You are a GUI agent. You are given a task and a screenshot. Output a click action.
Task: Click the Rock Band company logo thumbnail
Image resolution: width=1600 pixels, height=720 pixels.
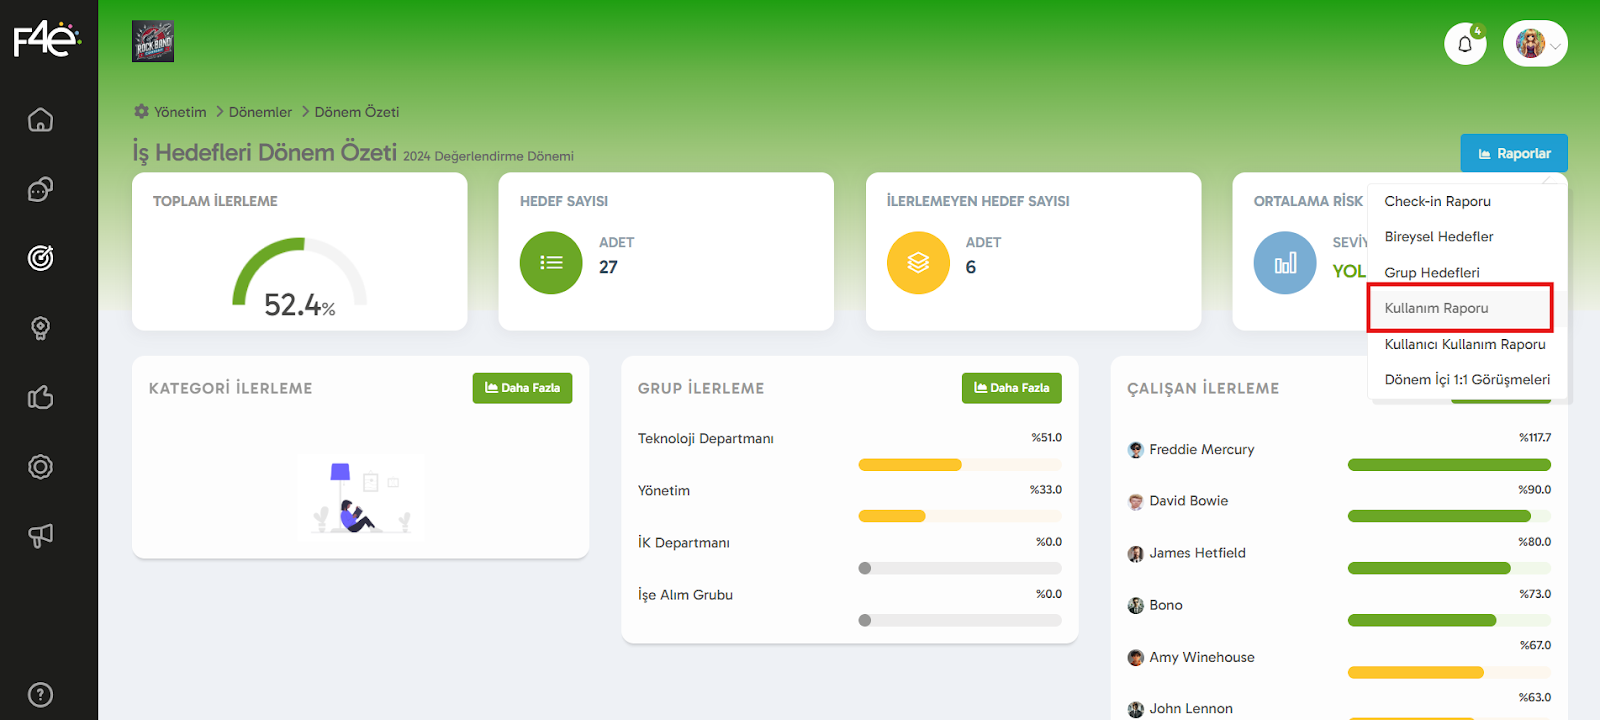pyautogui.click(x=153, y=42)
